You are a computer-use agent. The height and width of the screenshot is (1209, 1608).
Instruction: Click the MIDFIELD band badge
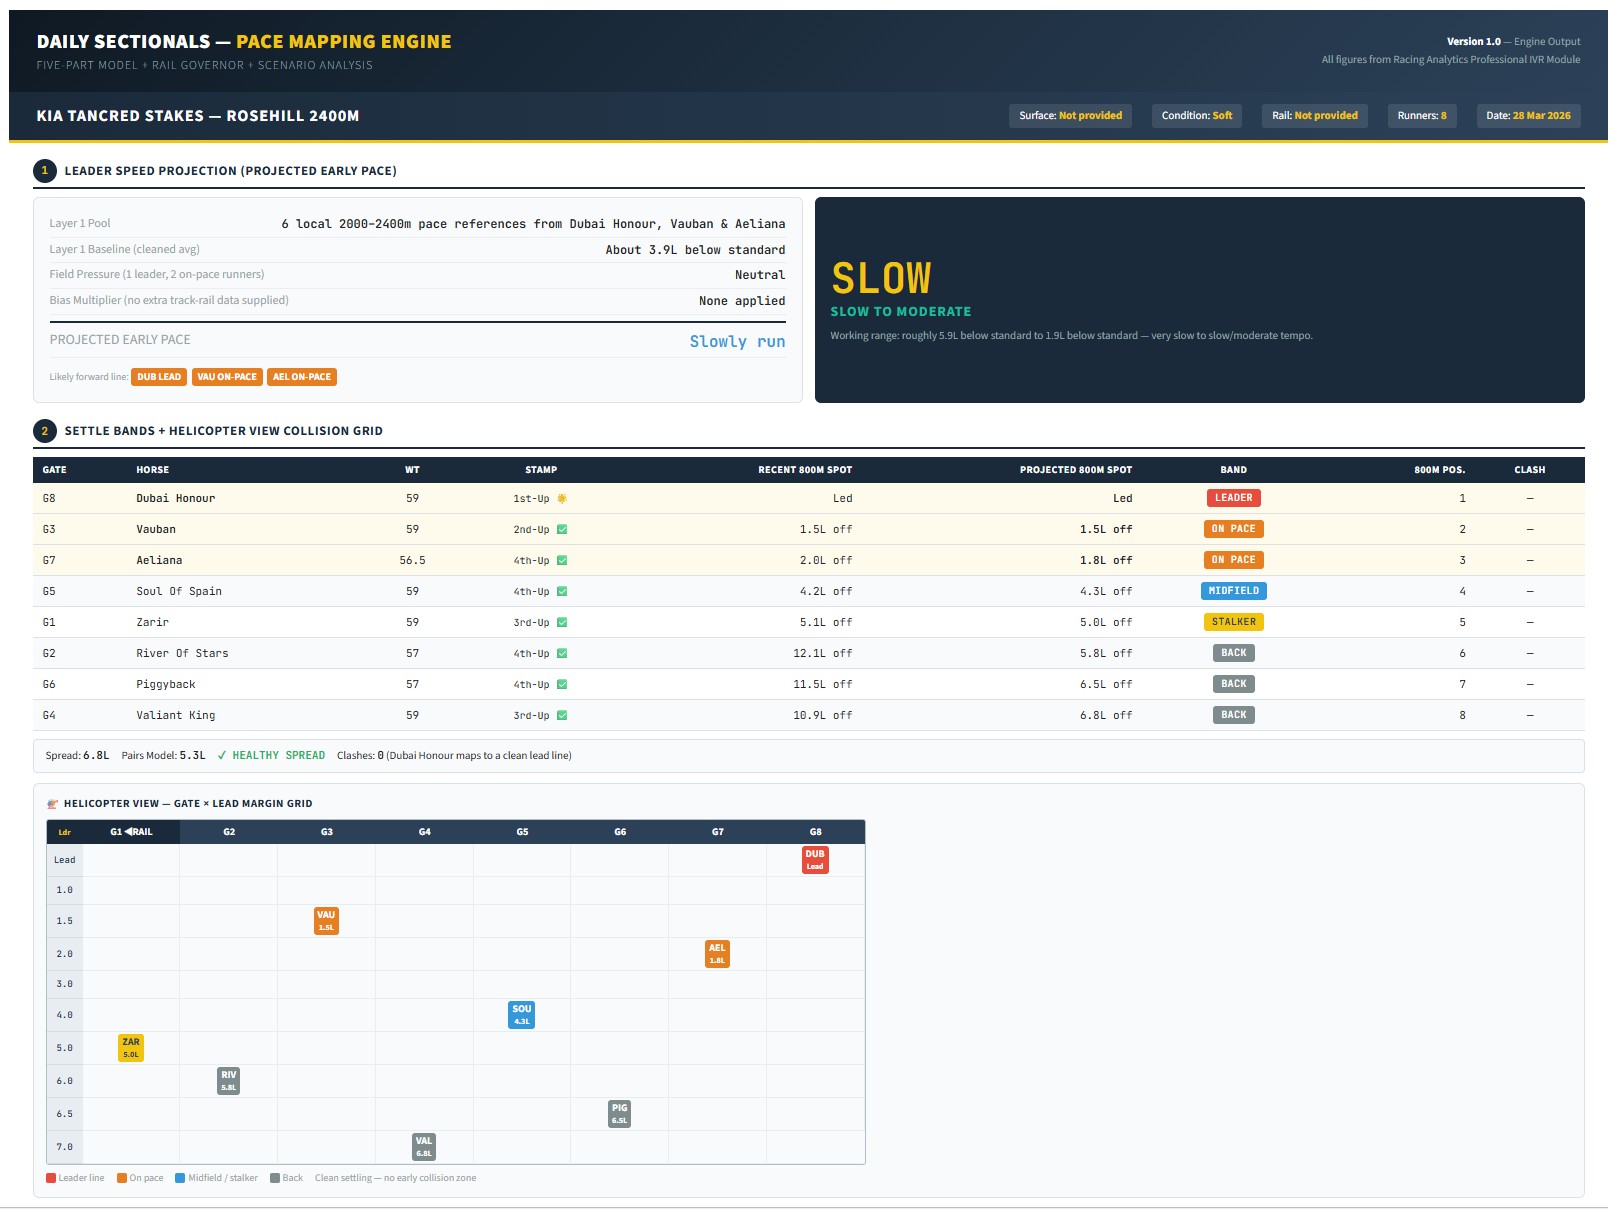coord(1233,591)
